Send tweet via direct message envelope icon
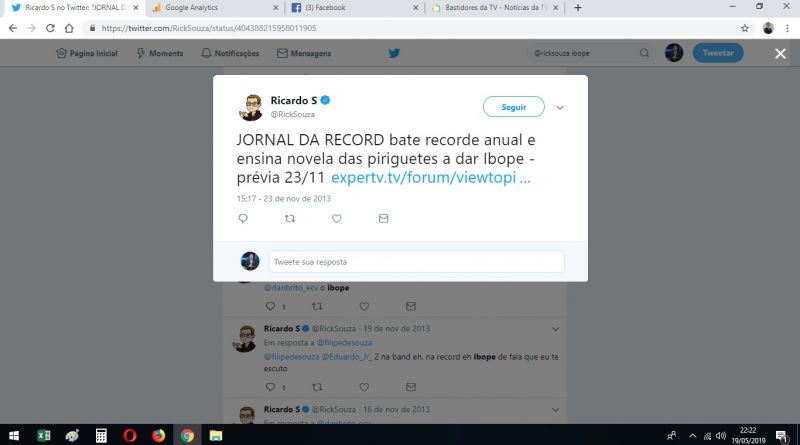The width and height of the screenshot is (800, 445). (x=383, y=218)
